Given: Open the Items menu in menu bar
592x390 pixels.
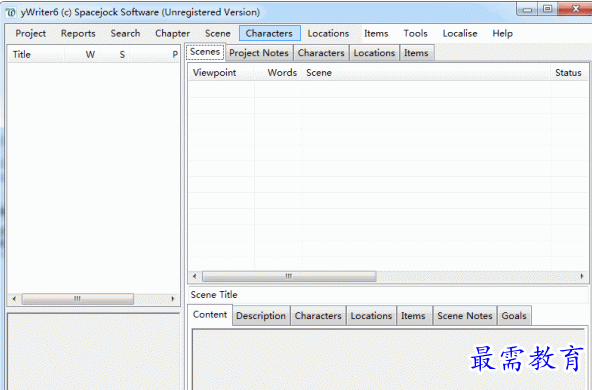Looking at the screenshot, I should [x=376, y=33].
